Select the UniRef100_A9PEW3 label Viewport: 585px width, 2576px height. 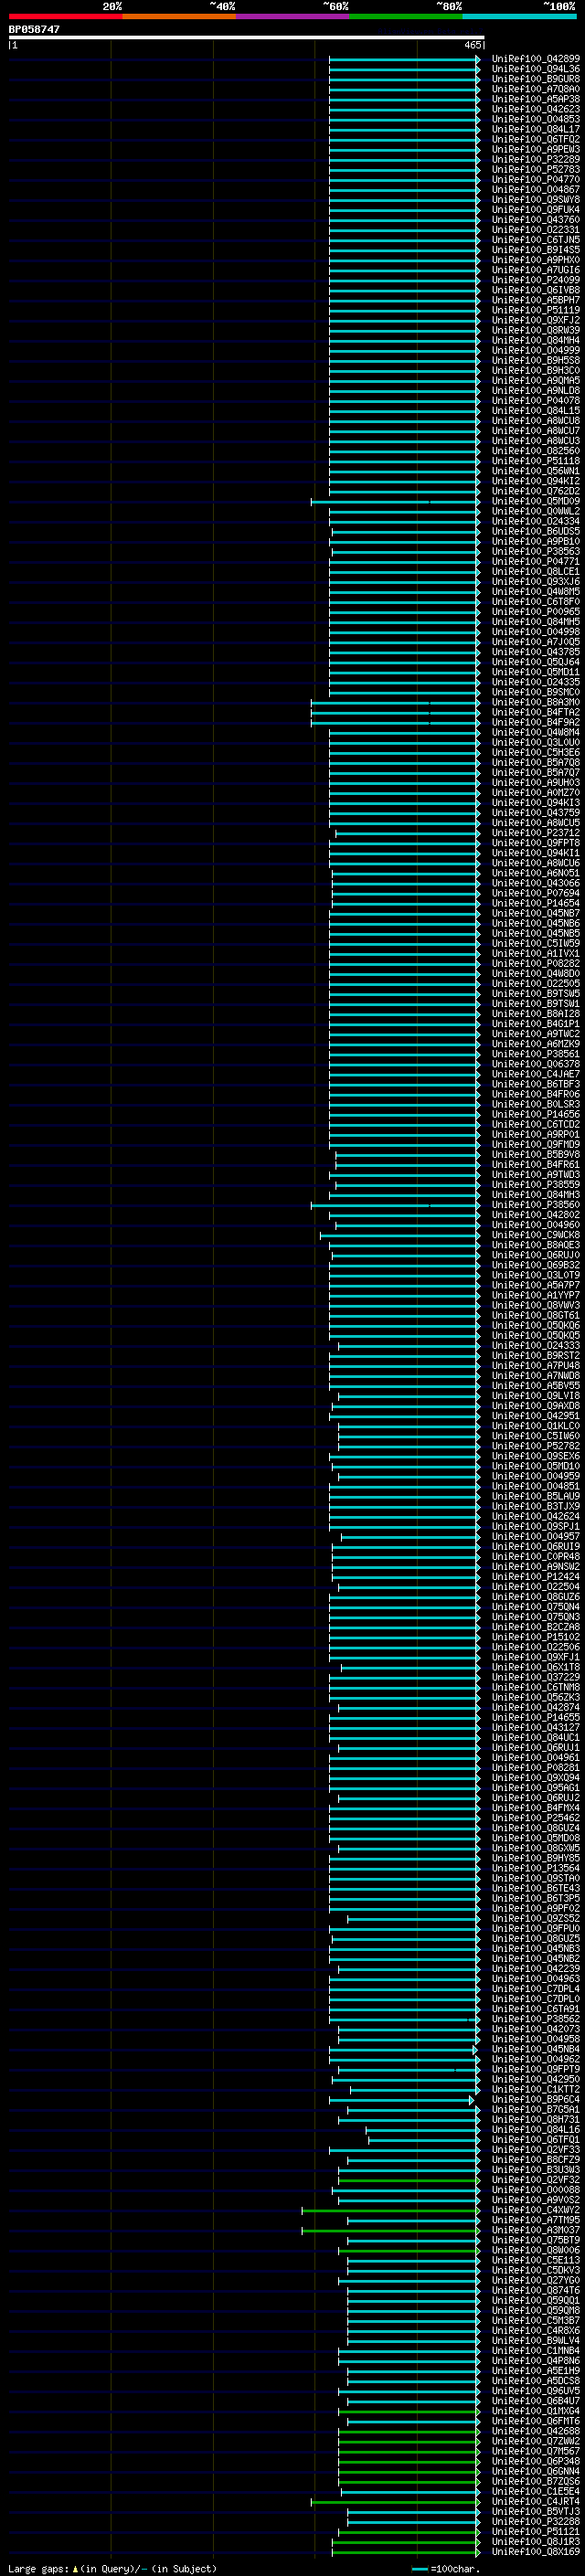535,149
